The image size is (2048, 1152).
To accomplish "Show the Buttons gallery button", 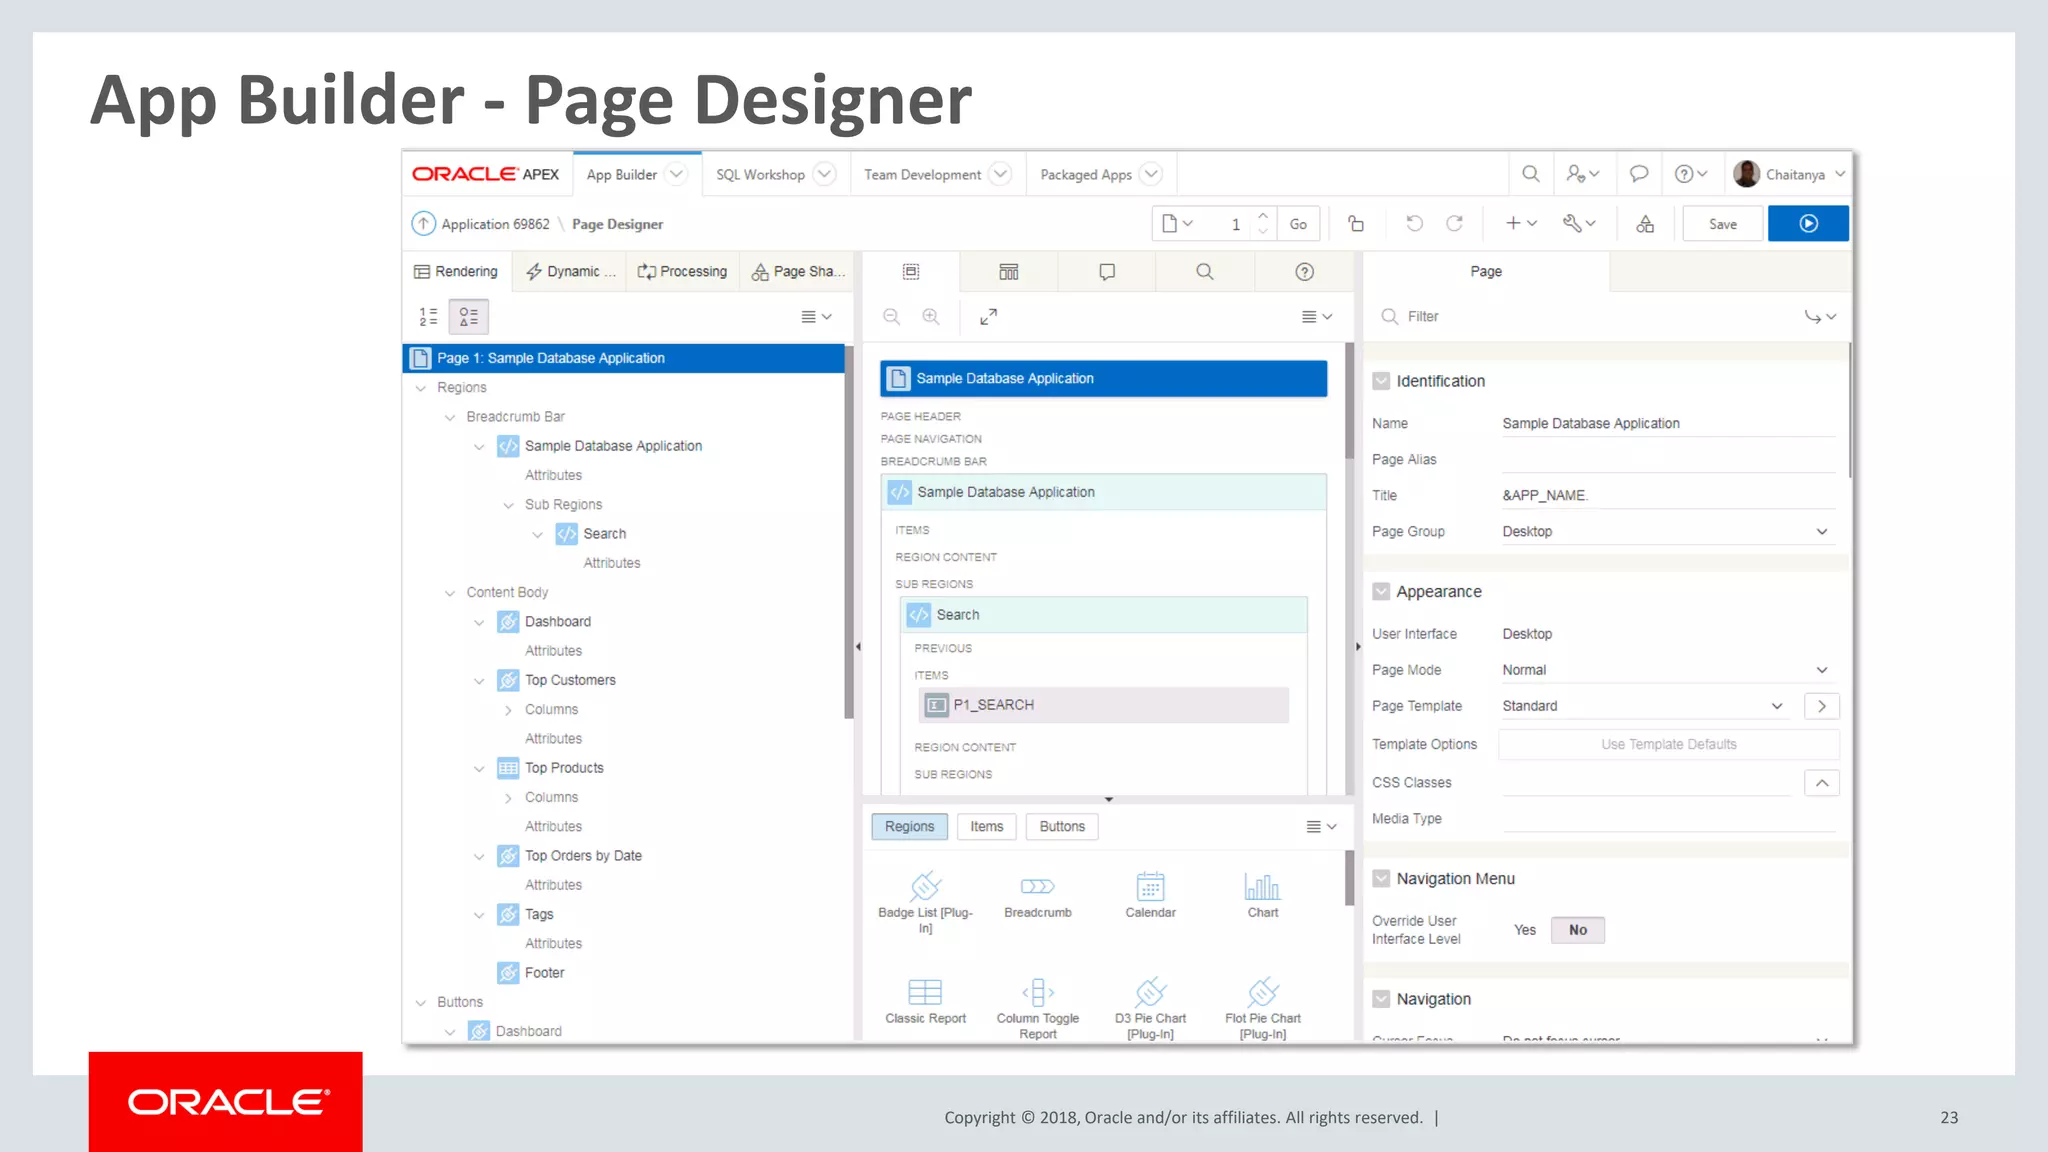I will [x=1062, y=827].
